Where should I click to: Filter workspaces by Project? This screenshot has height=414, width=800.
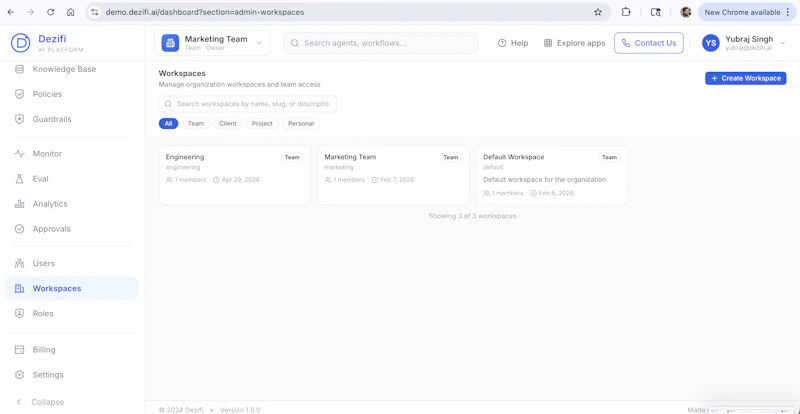[x=262, y=124]
